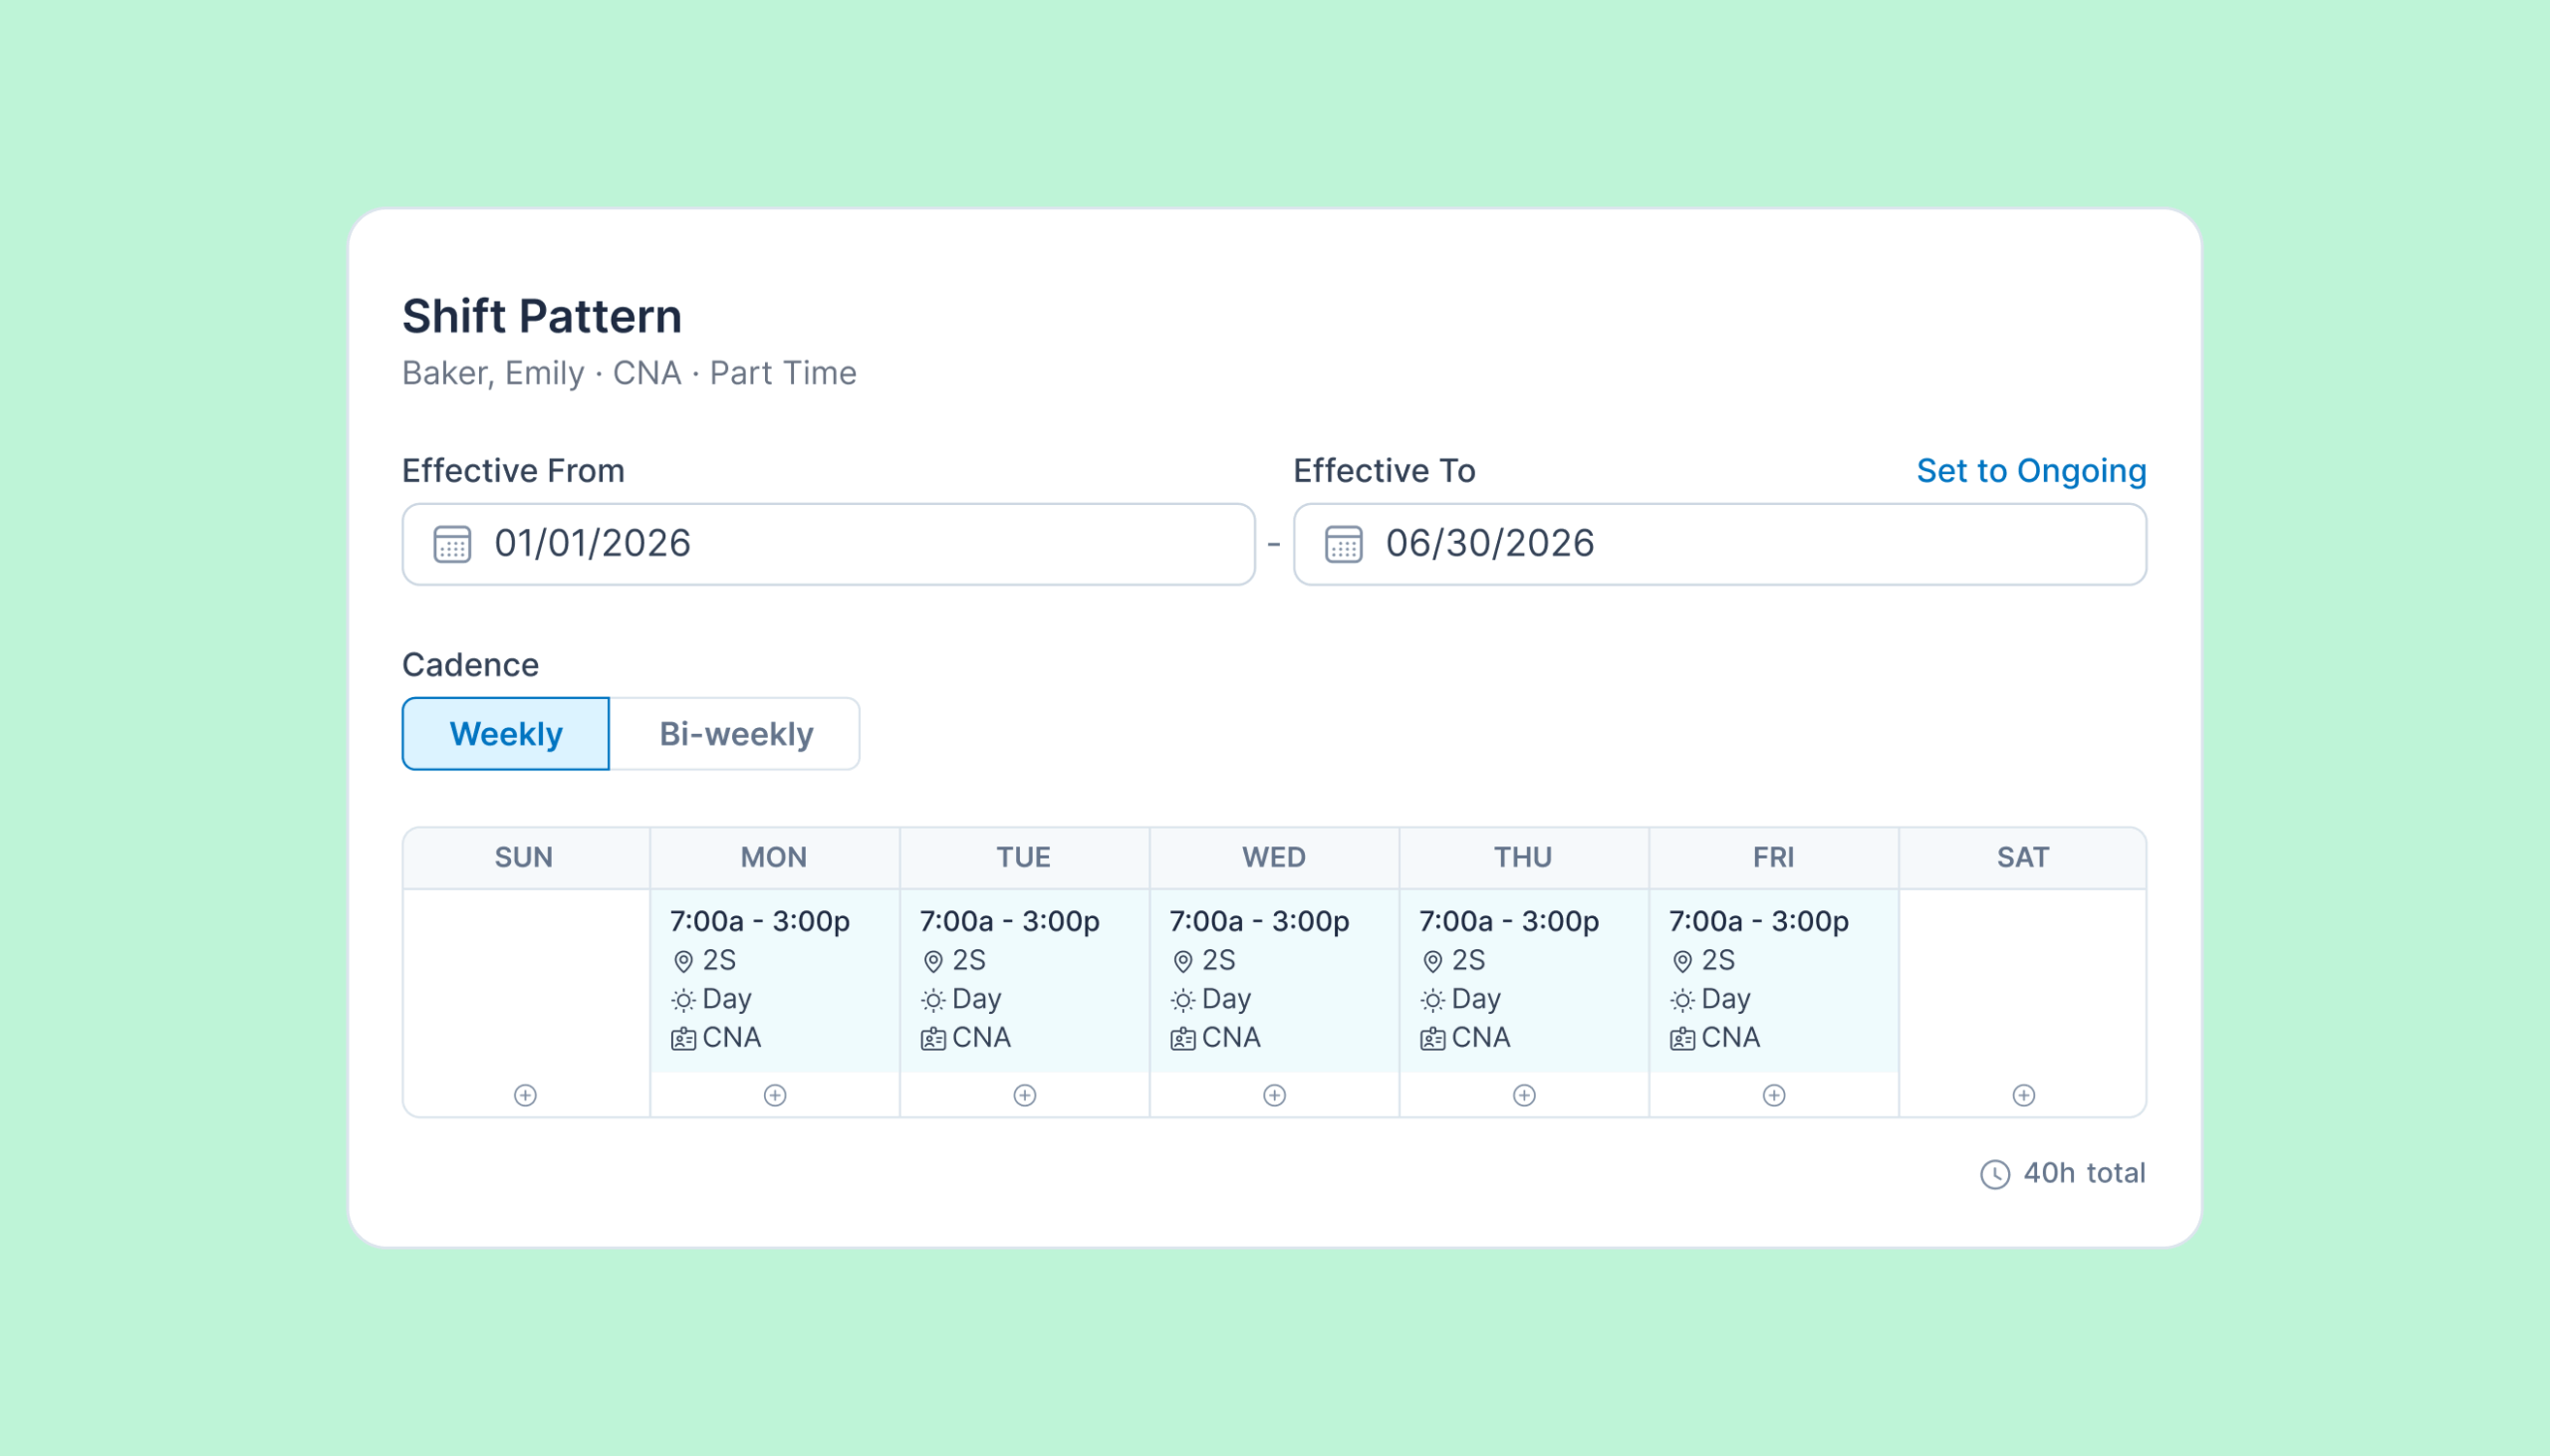Click the CNA badge icon in Thursday's shift
Screen dimensions: 2550x1456
(x=1433, y=1039)
